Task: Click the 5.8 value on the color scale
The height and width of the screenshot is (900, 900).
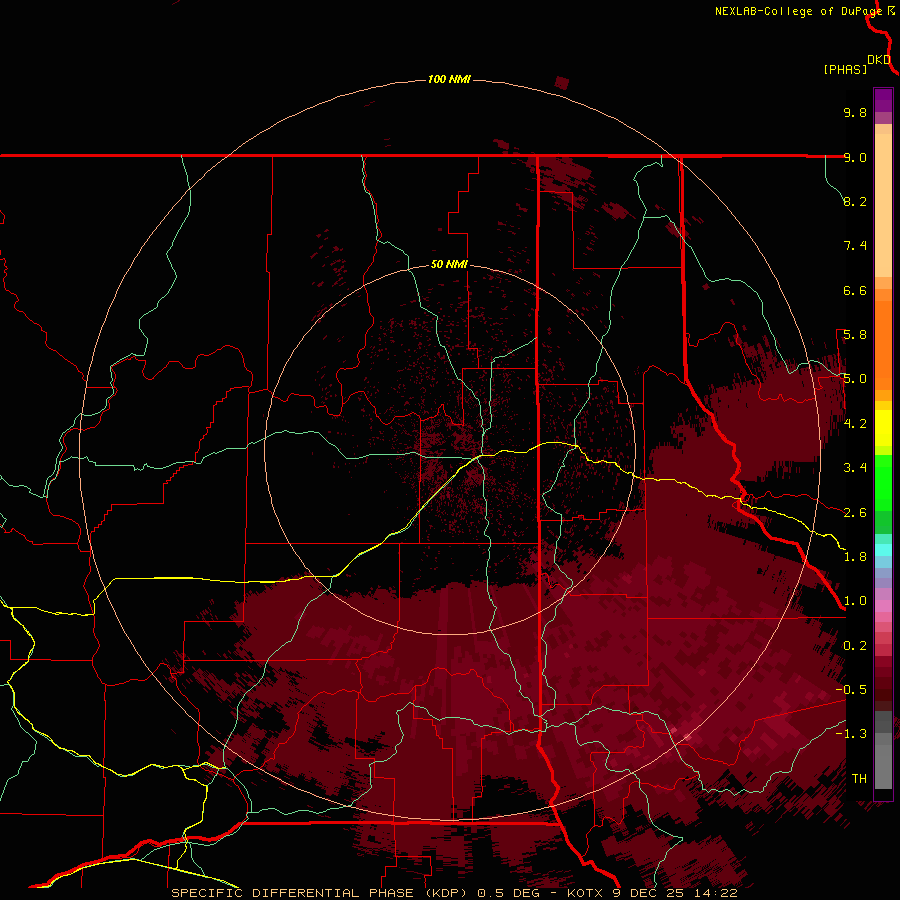Action: coord(855,335)
